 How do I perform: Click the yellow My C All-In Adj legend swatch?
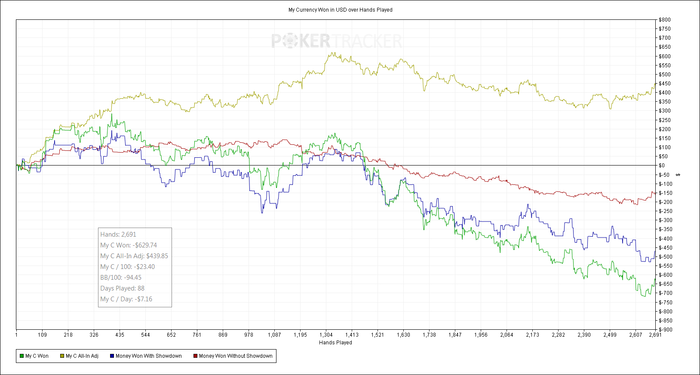pyautogui.click(x=62, y=356)
